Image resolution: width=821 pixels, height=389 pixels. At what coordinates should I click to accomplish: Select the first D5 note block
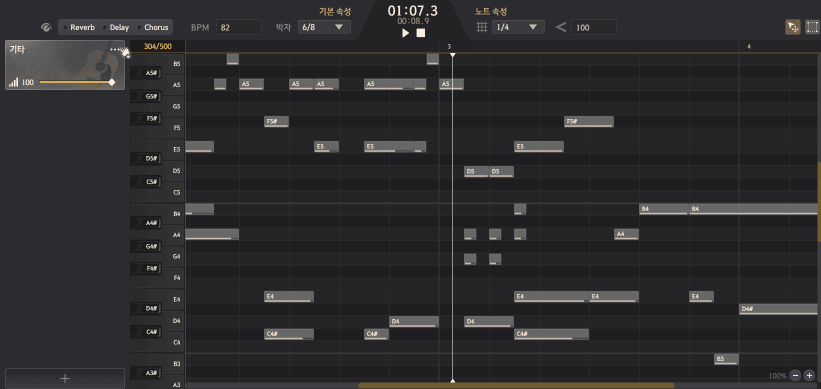tap(476, 171)
